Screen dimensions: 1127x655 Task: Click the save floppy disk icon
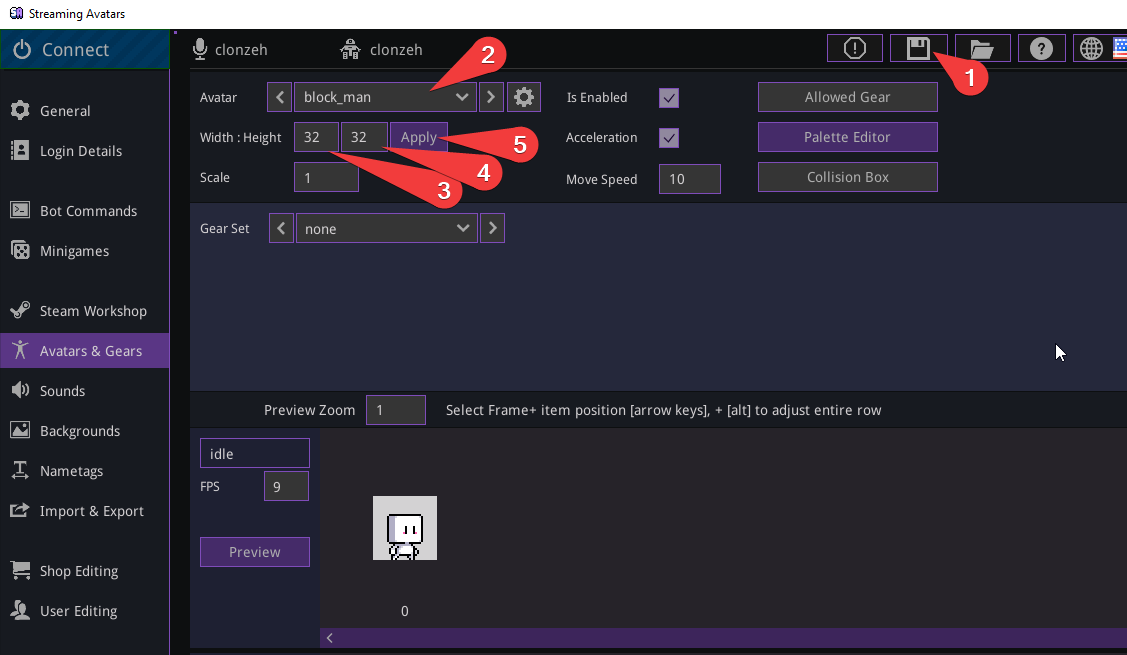point(917,48)
